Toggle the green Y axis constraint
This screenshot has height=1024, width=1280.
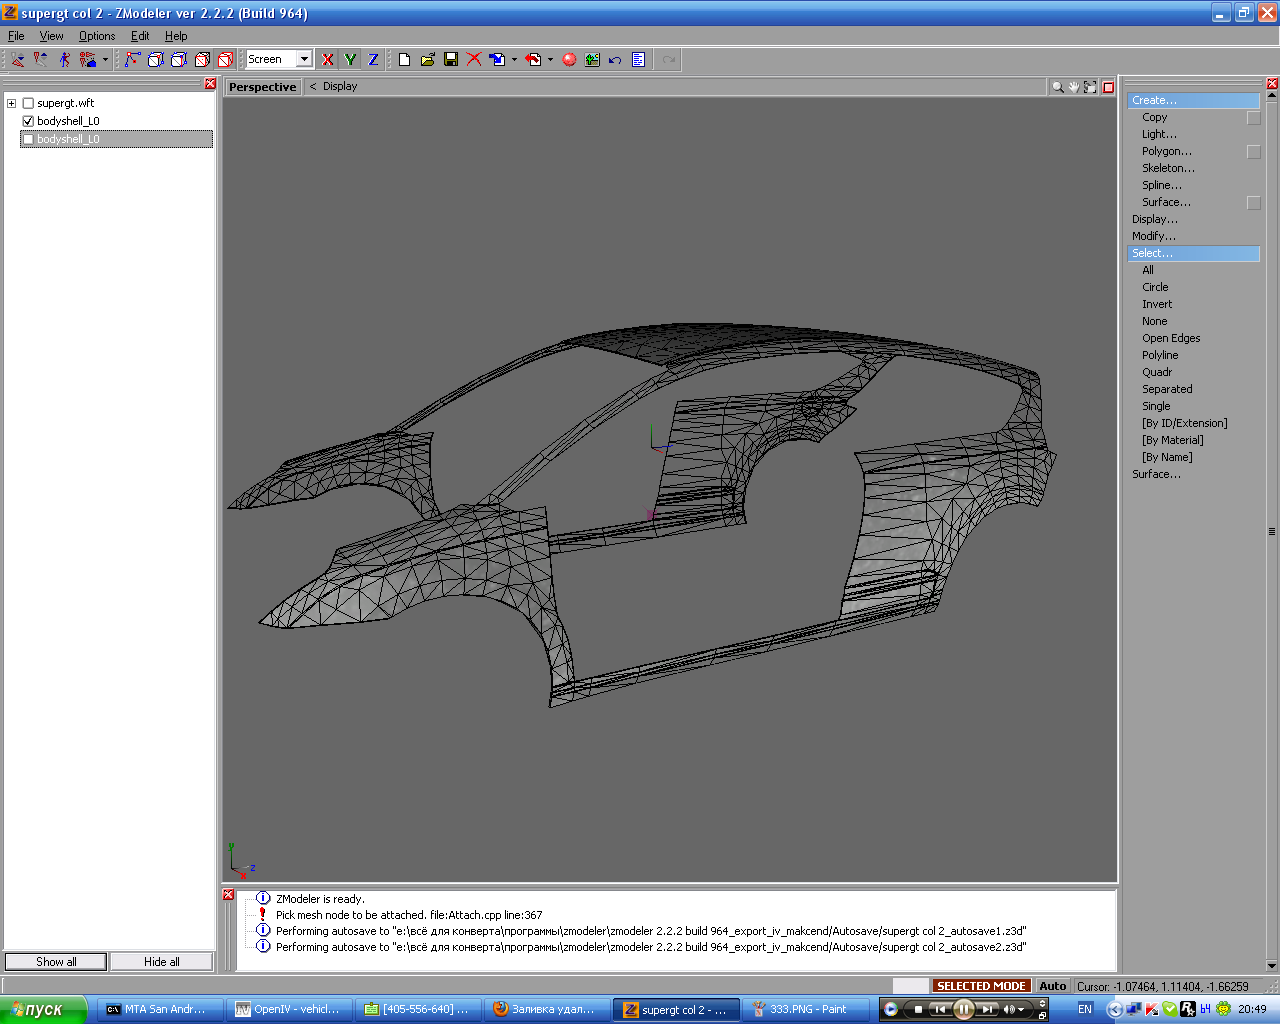350,60
